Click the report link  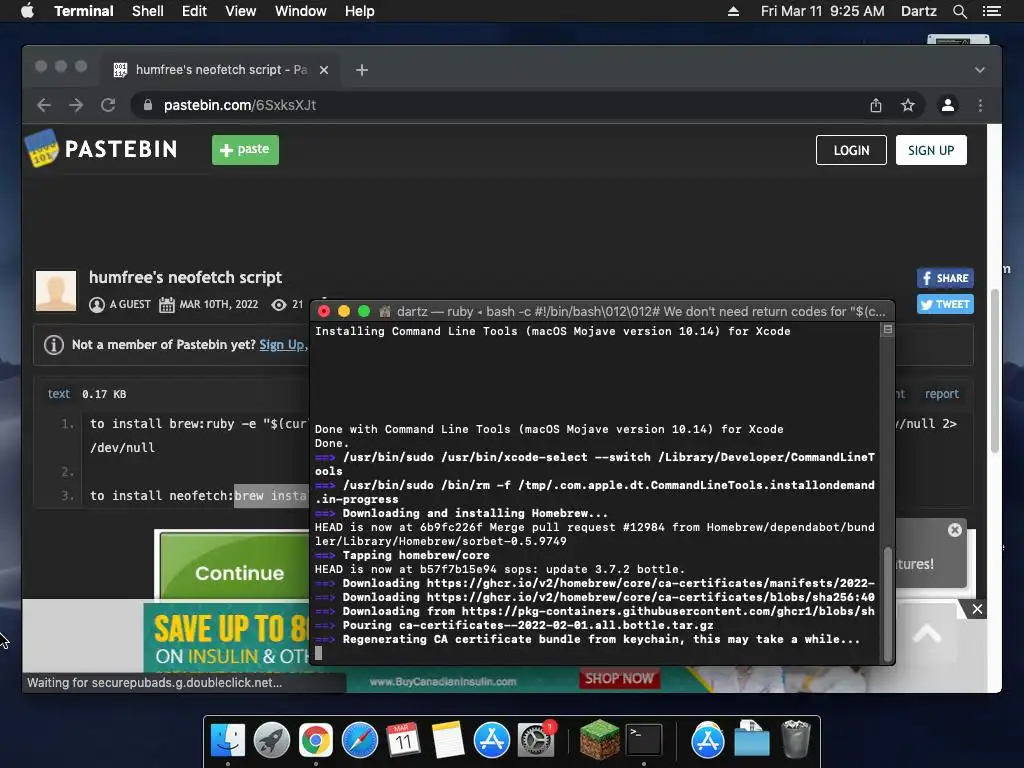point(942,394)
